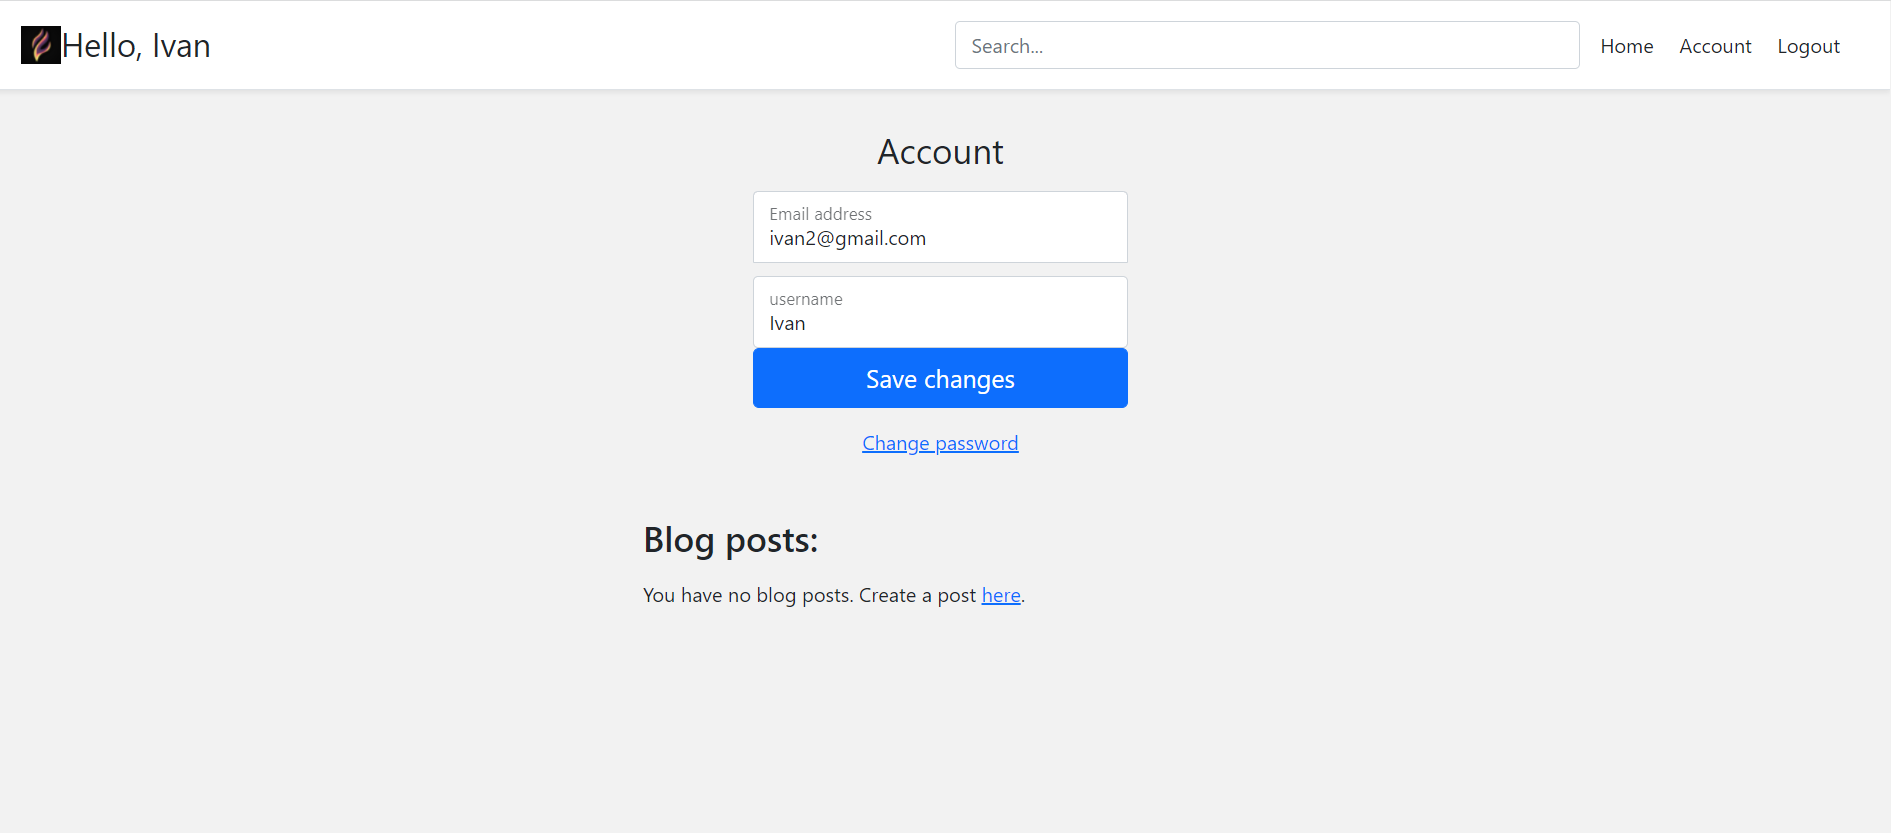Log out via the Logout link

(x=1808, y=46)
